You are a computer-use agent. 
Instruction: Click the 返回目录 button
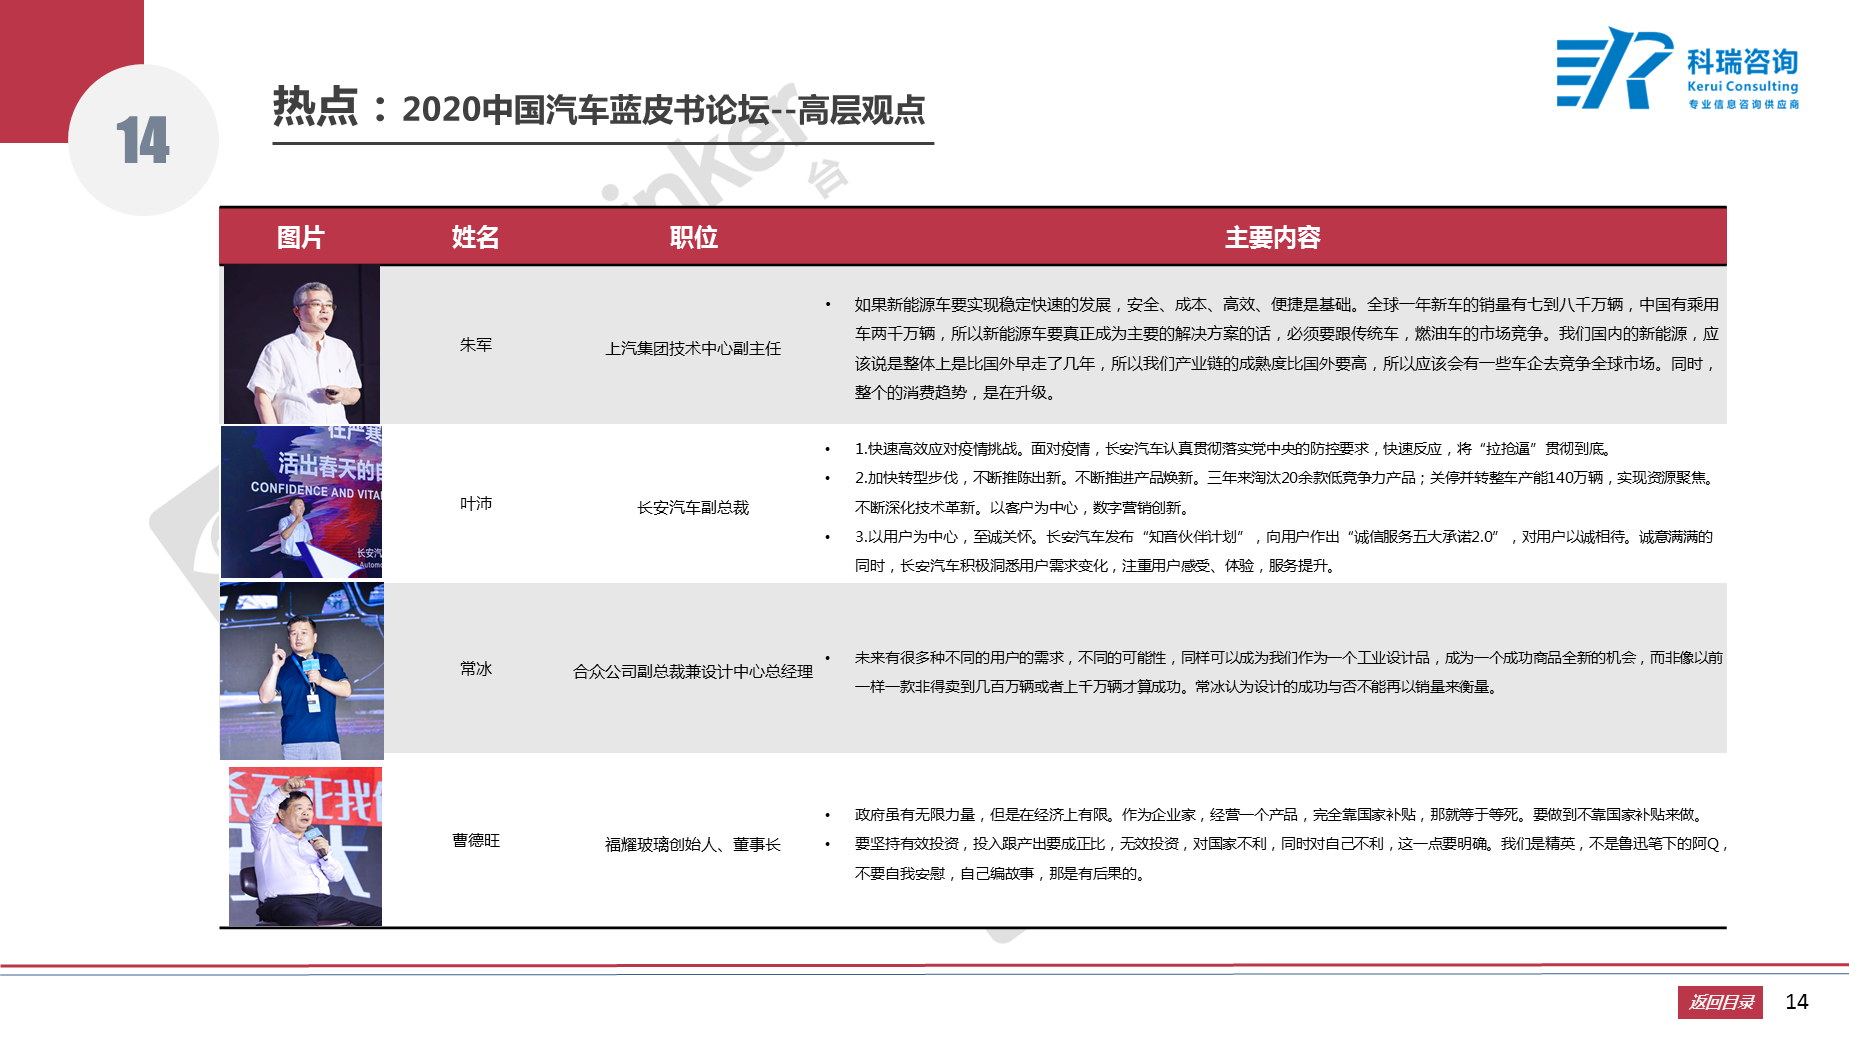coord(1719,1002)
